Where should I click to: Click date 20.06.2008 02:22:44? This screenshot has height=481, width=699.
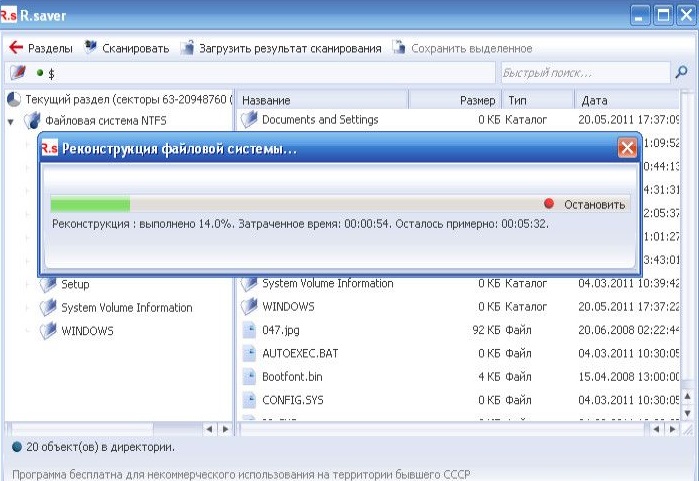coord(629,330)
